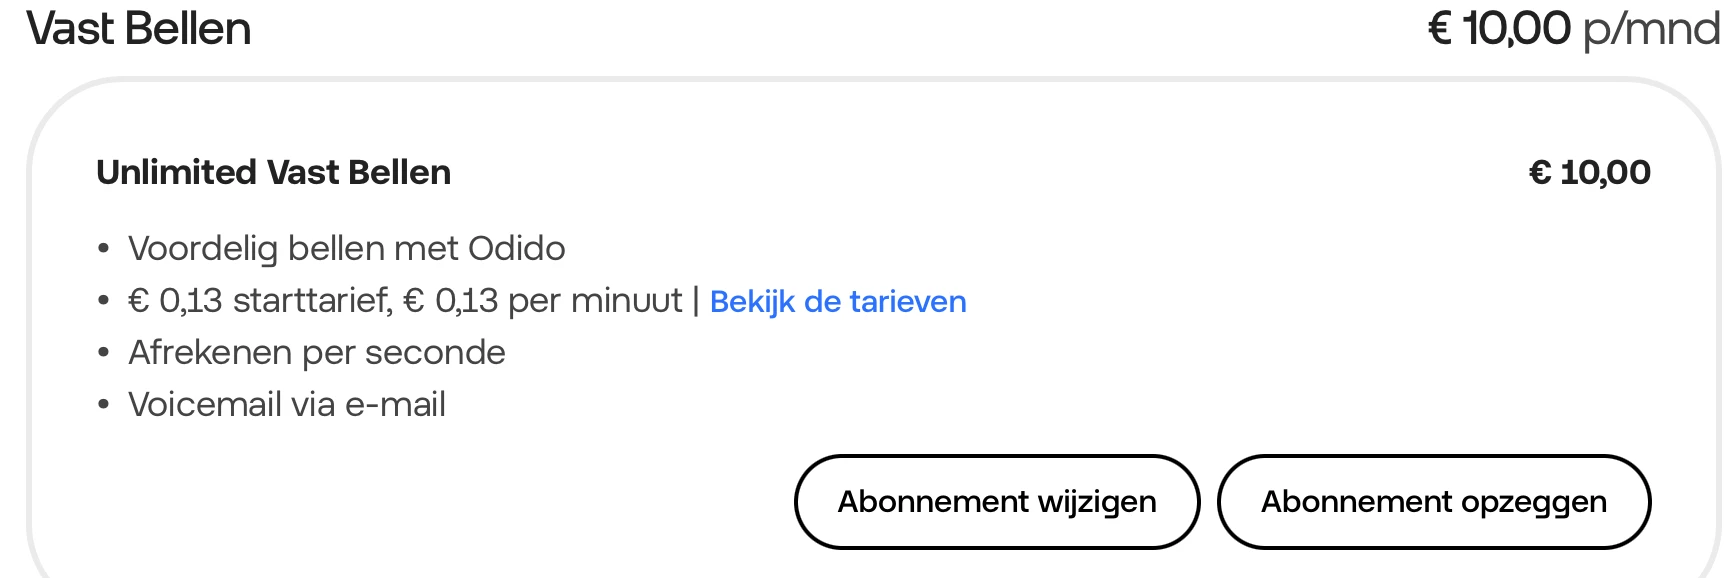The height and width of the screenshot is (578, 1726).
Task: Click the p/mnd label in the header
Action: pos(1651,28)
